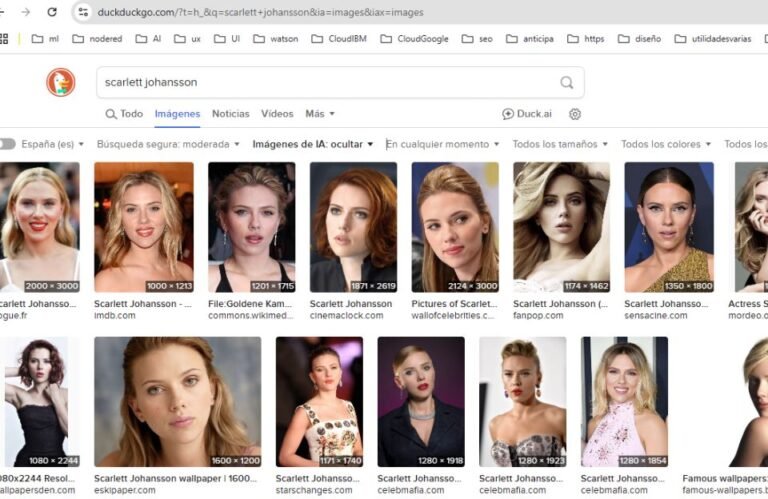This screenshot has width=768, height=499.
Task: Open the 'https' bookmark folder
Action: pos(586,39)
